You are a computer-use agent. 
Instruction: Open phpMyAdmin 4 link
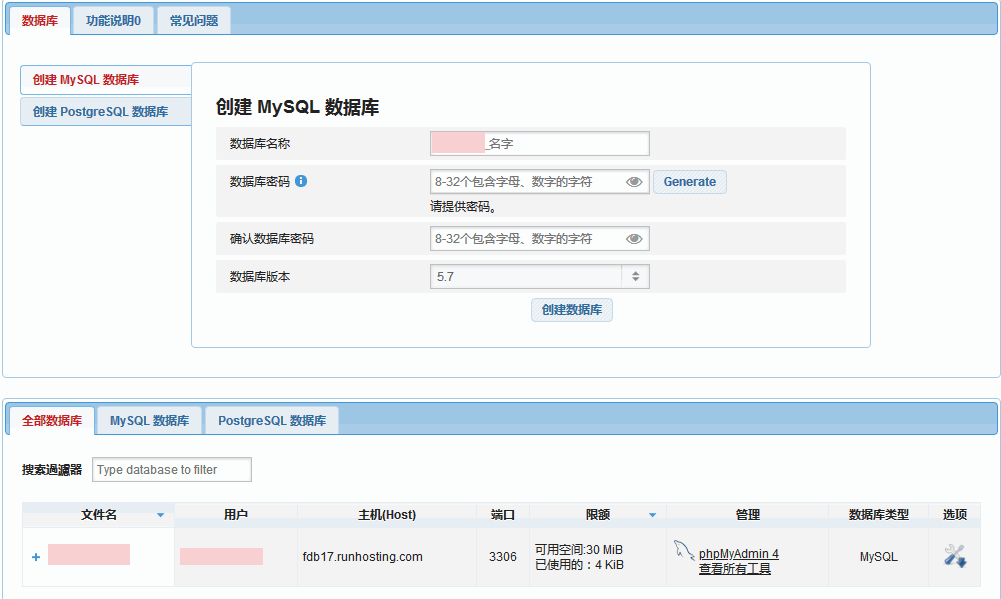pos(739,554)
